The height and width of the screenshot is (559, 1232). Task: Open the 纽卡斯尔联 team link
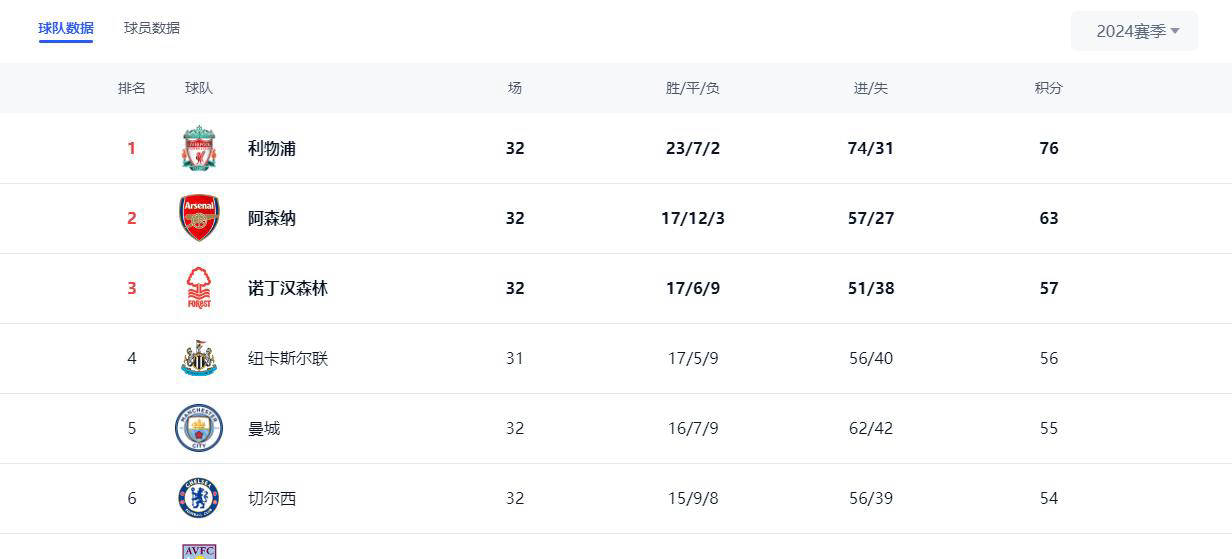(288, 358)
